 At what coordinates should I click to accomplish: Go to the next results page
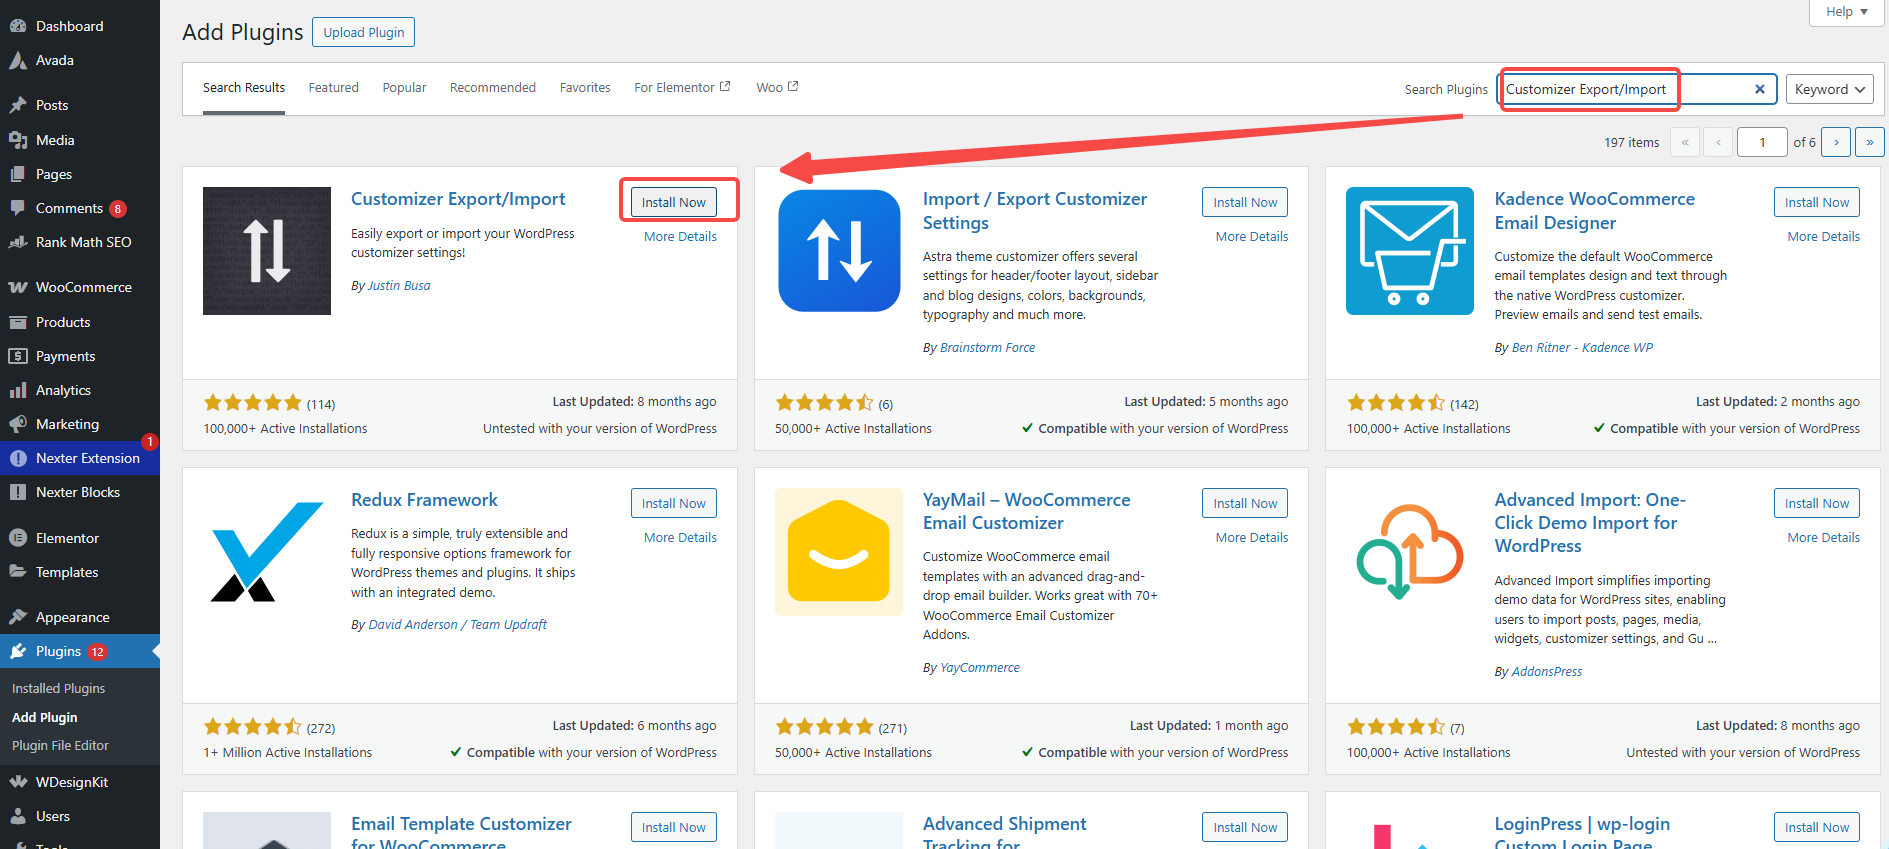point(1835,142)
